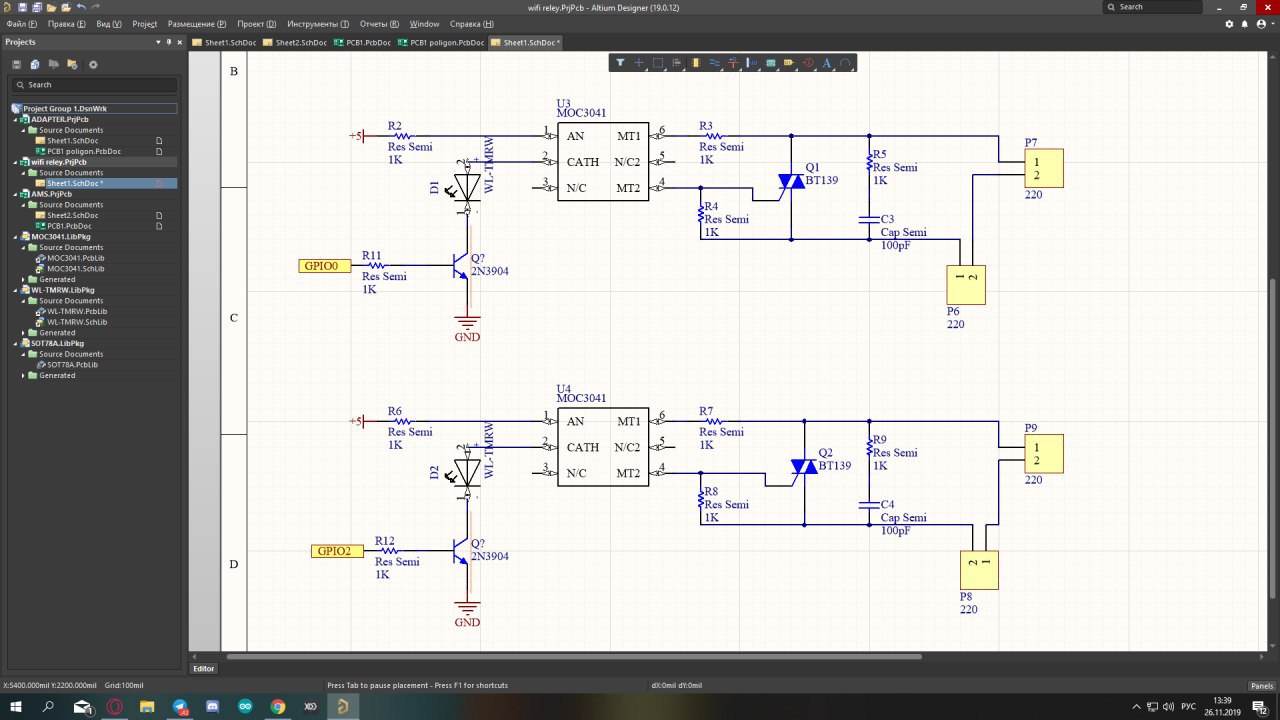Open Projects panel settings gear
Viewport: 1280px width, 720px height.
93,64
